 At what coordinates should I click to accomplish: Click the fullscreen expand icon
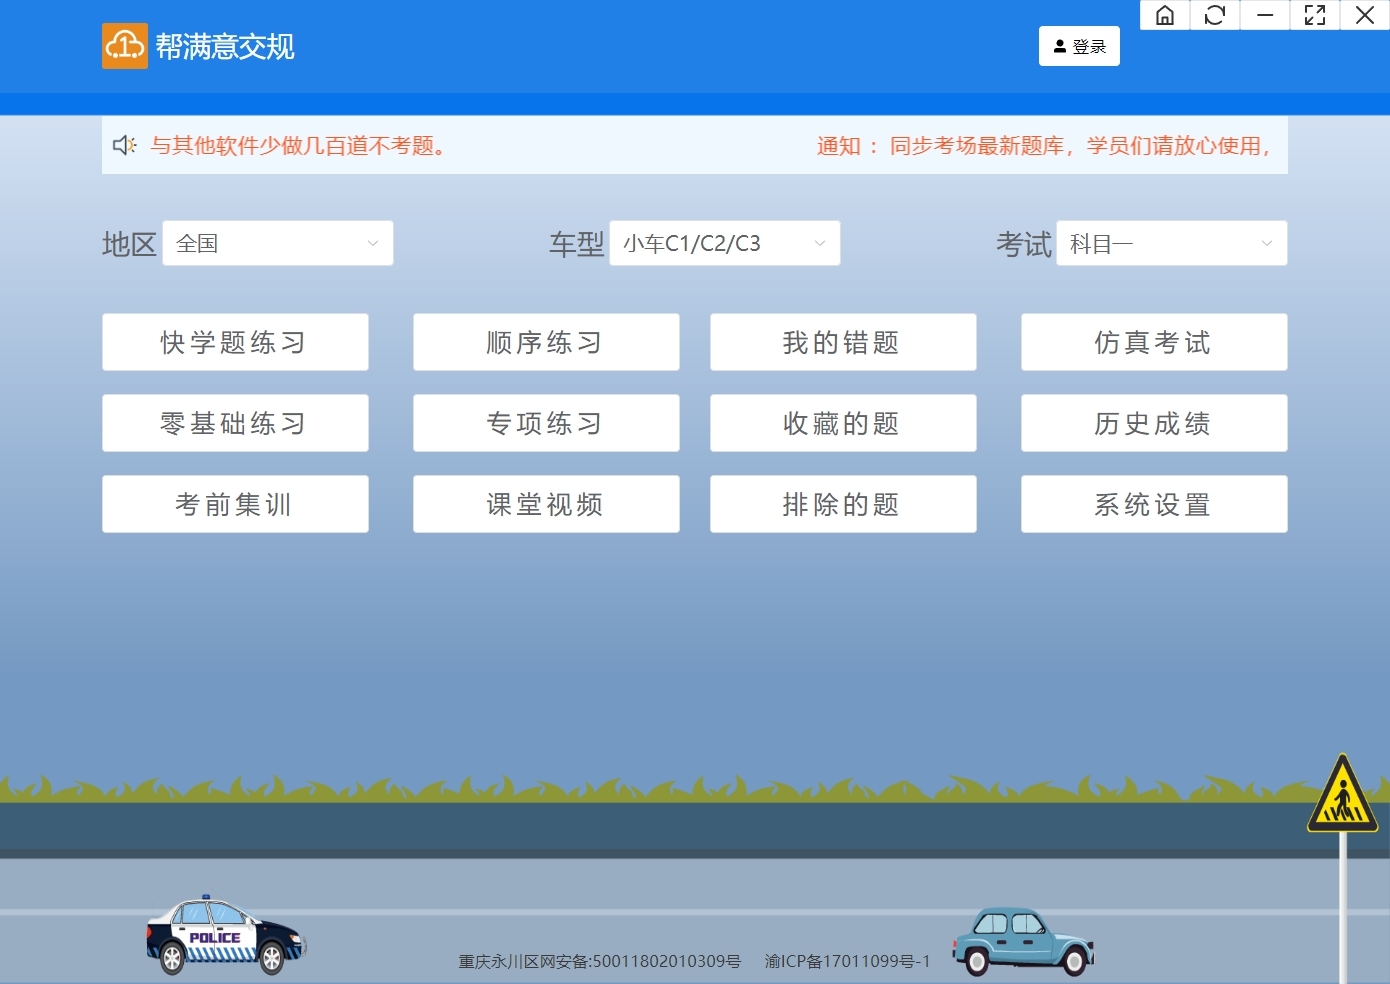pyautogui.click(x=1315, y=15)
